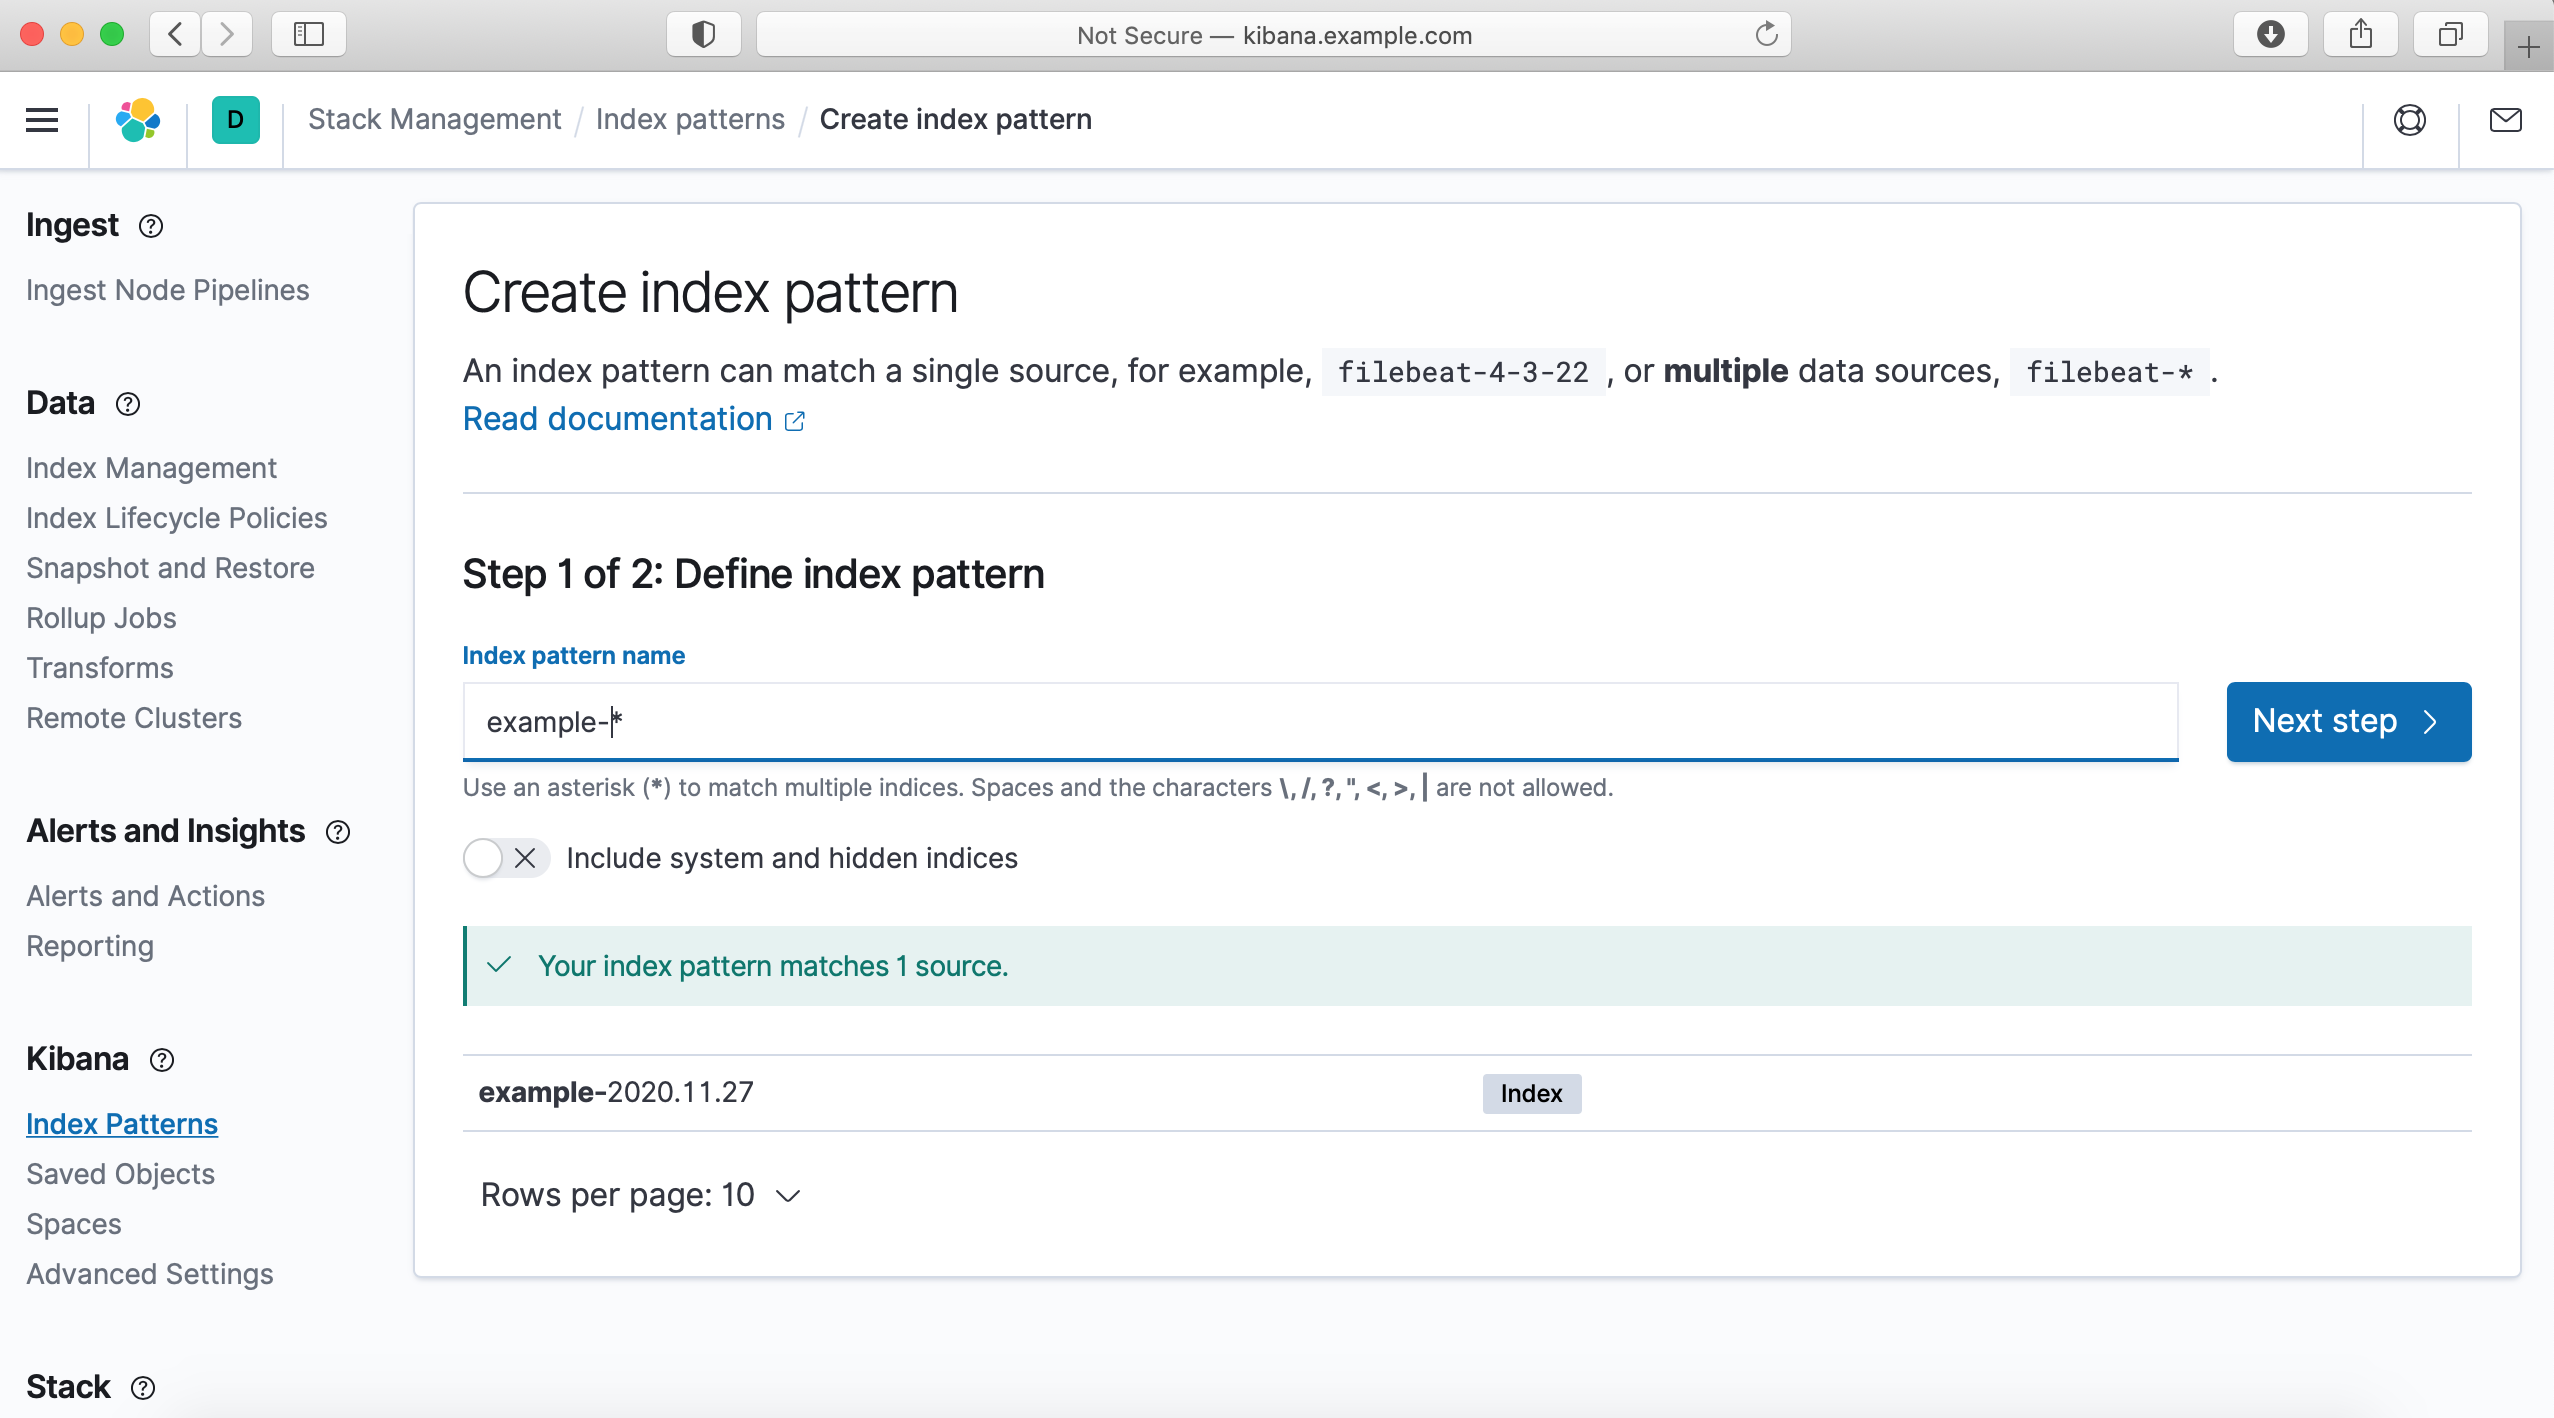This screenshot has width=2554, height=1418.
Task: Open the Stack Management menu item
Action: (435, 119)
